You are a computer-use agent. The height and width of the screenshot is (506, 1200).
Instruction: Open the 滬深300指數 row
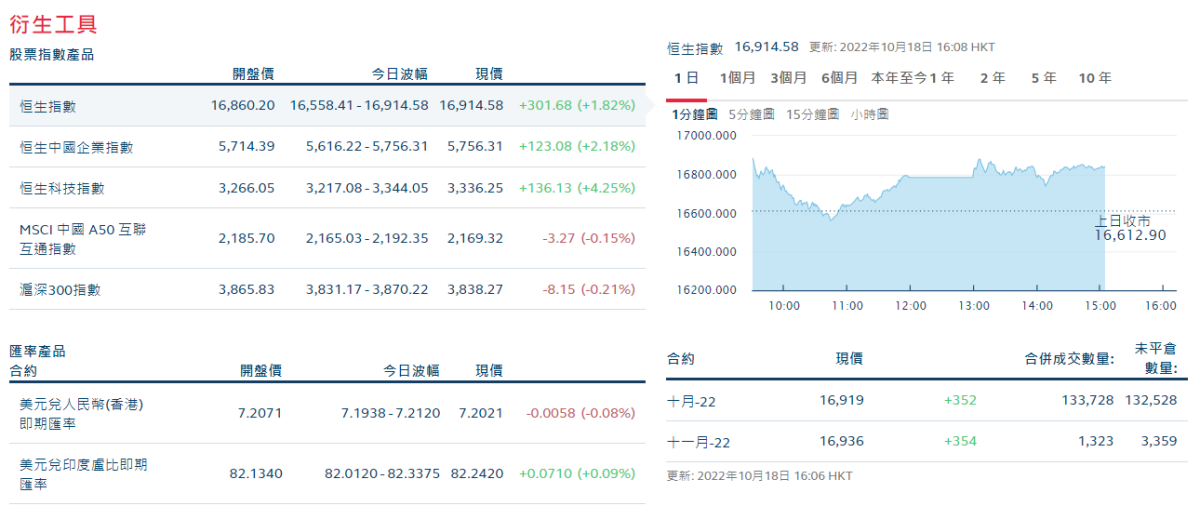coord(61,290)
